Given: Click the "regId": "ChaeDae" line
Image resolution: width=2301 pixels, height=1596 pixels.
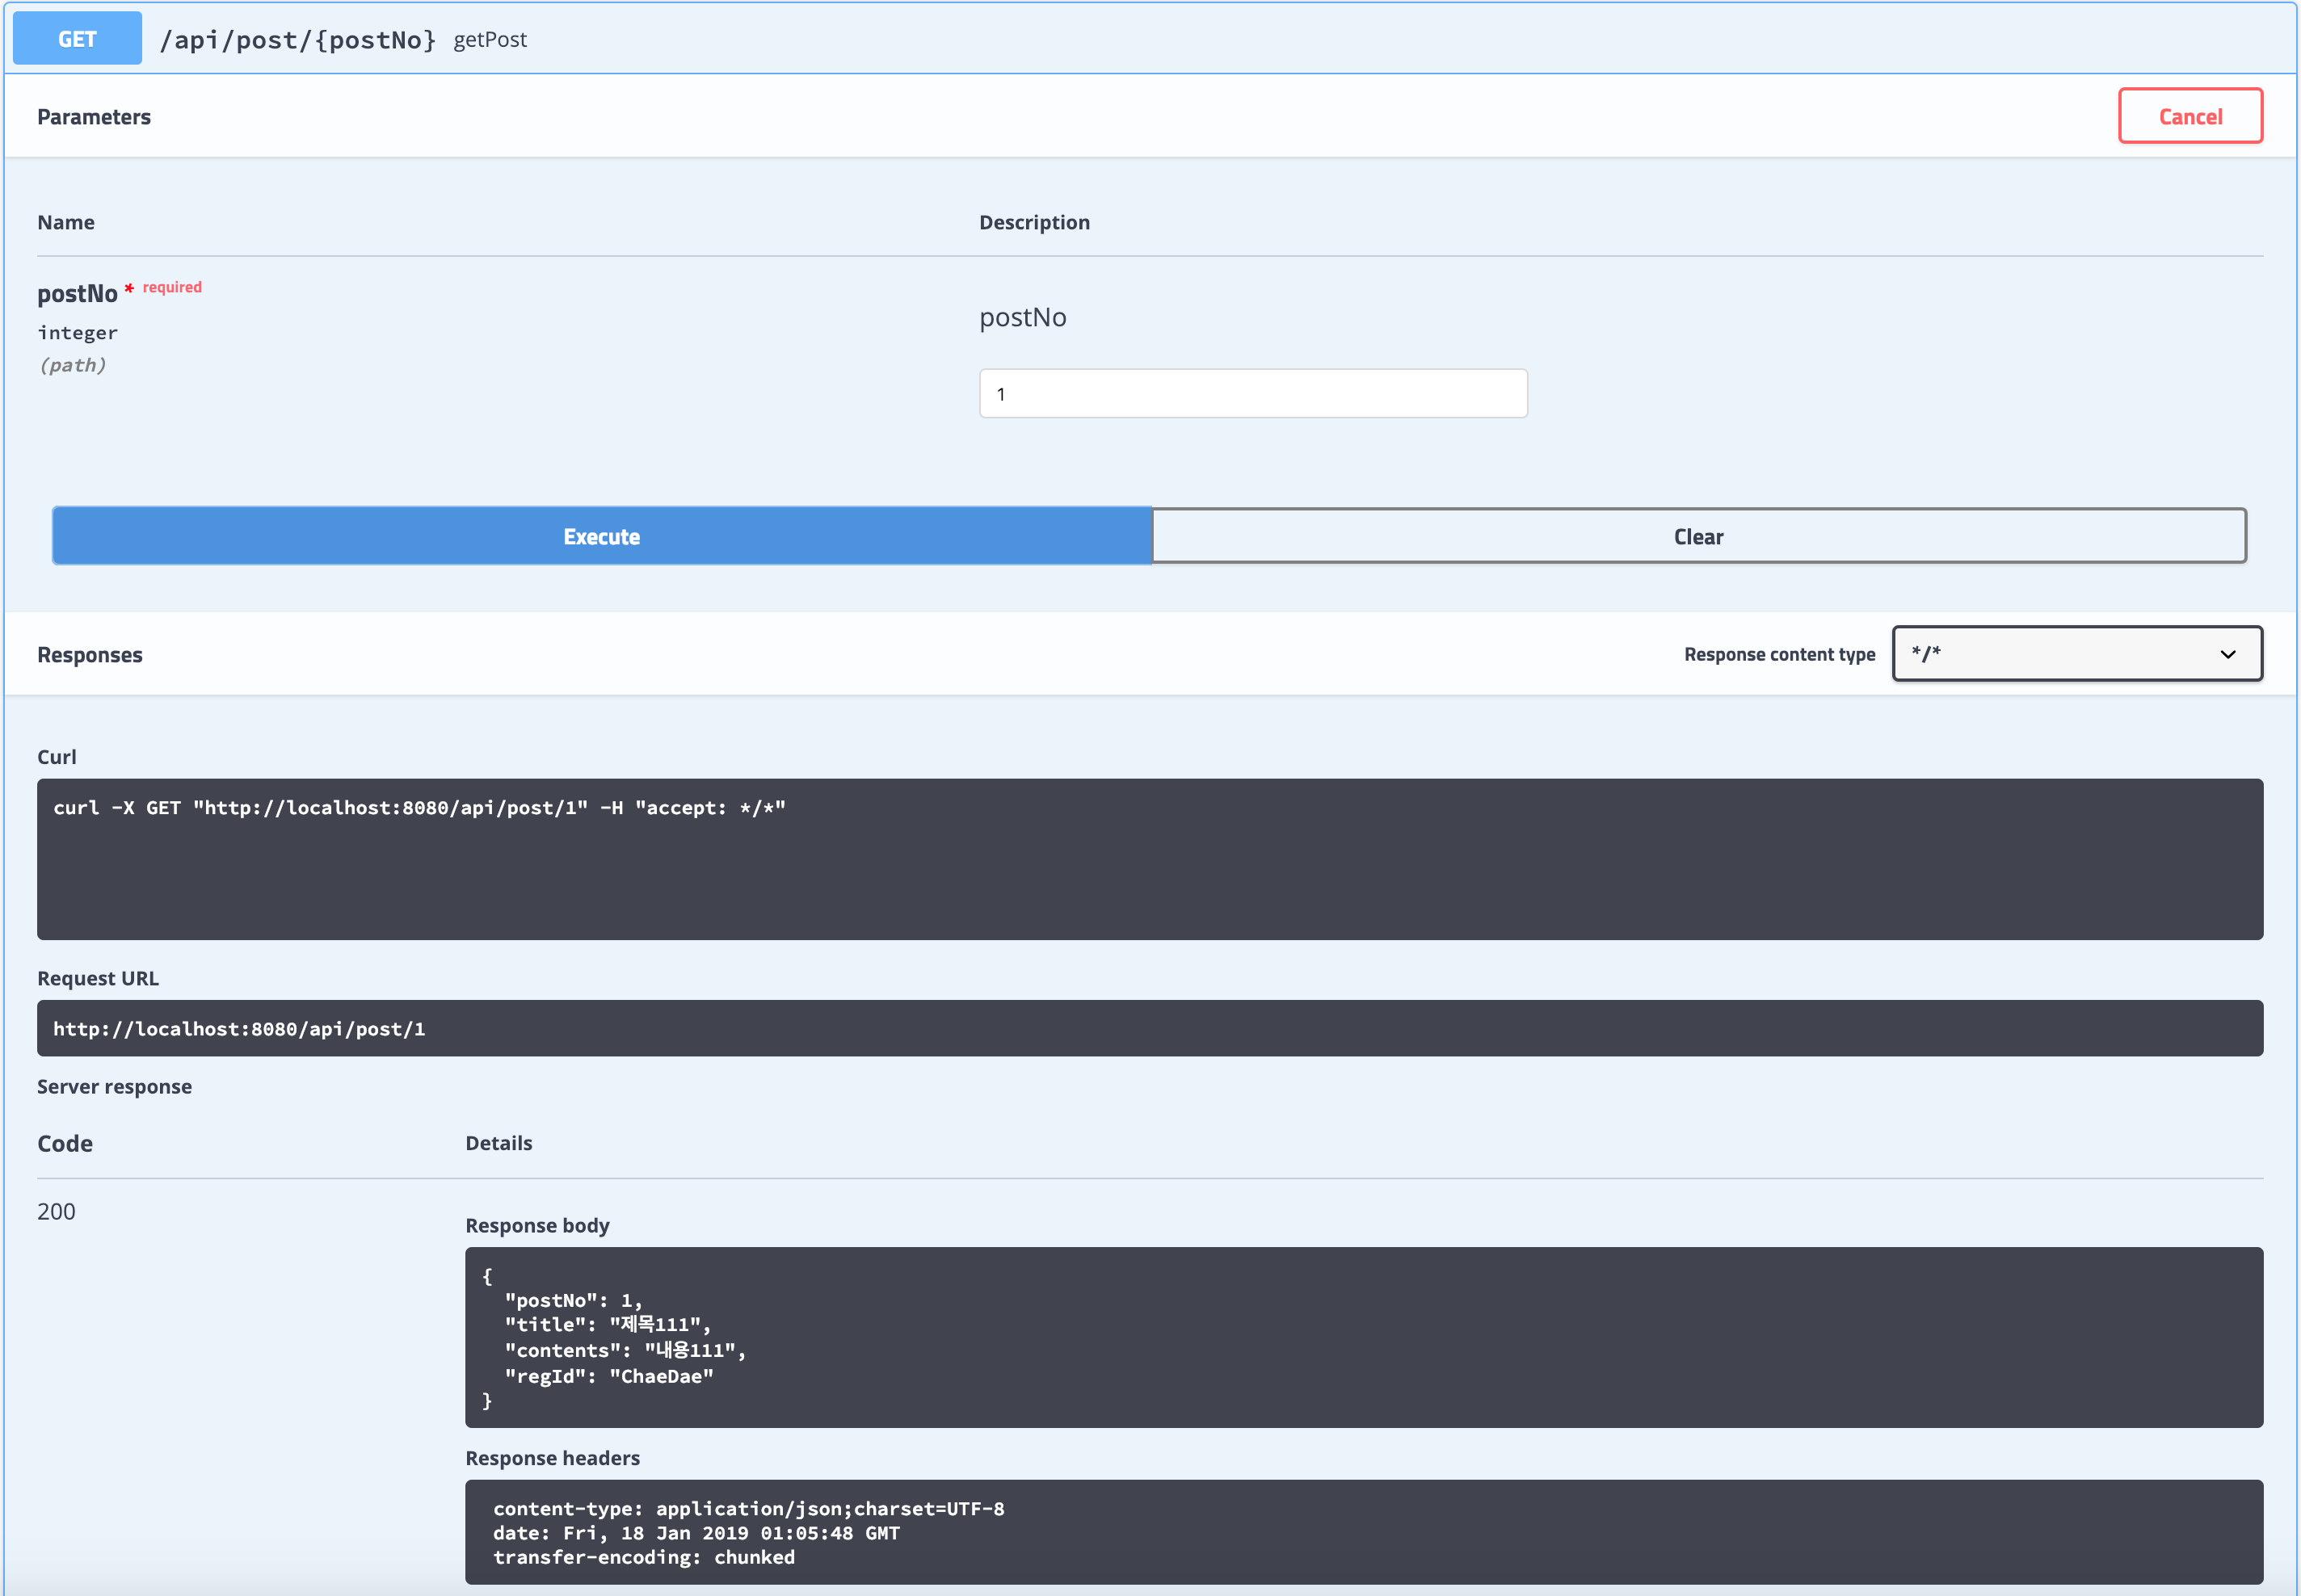Looking at the screenshot, I should [608, 1376].
